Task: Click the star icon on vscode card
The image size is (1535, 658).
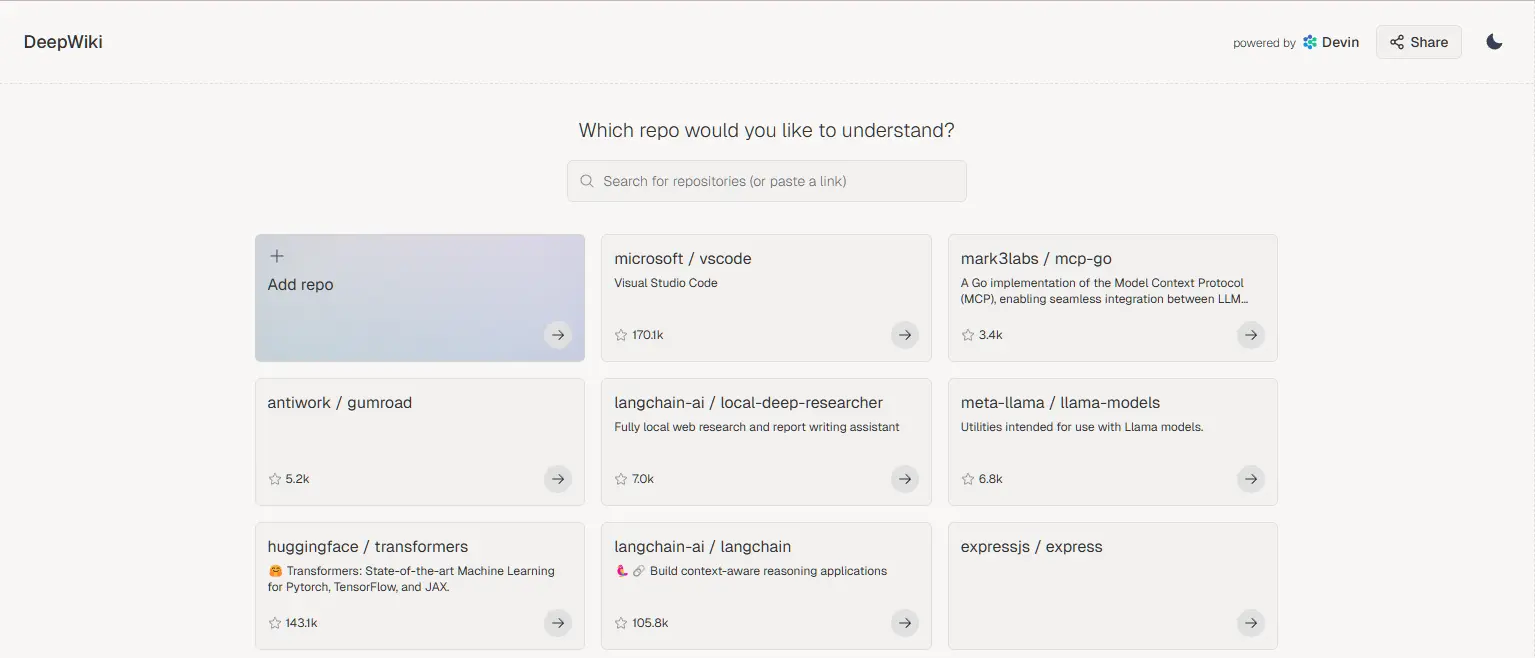Action: click(x=621, y=335)
